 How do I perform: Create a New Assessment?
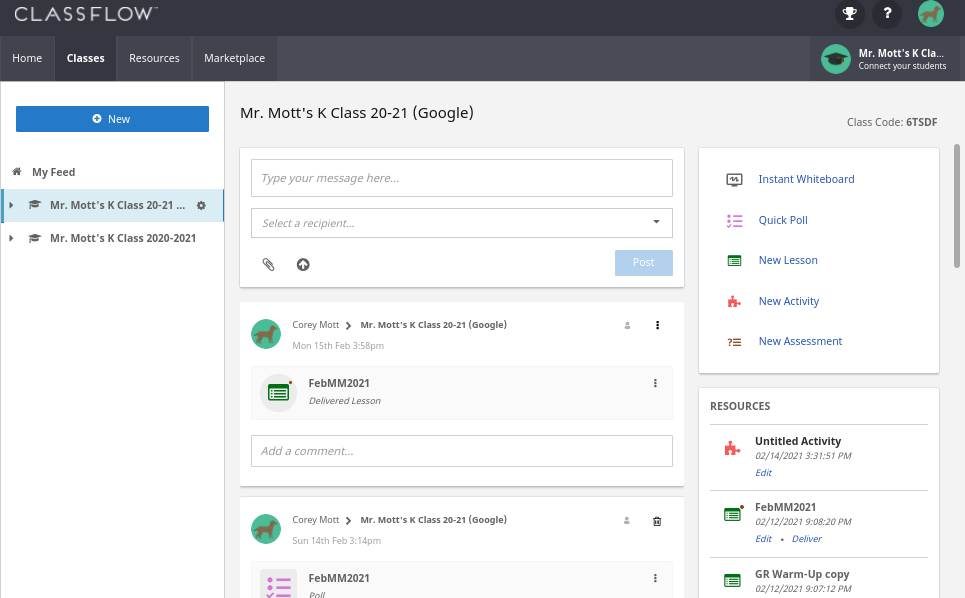click(x=800, y=341)
